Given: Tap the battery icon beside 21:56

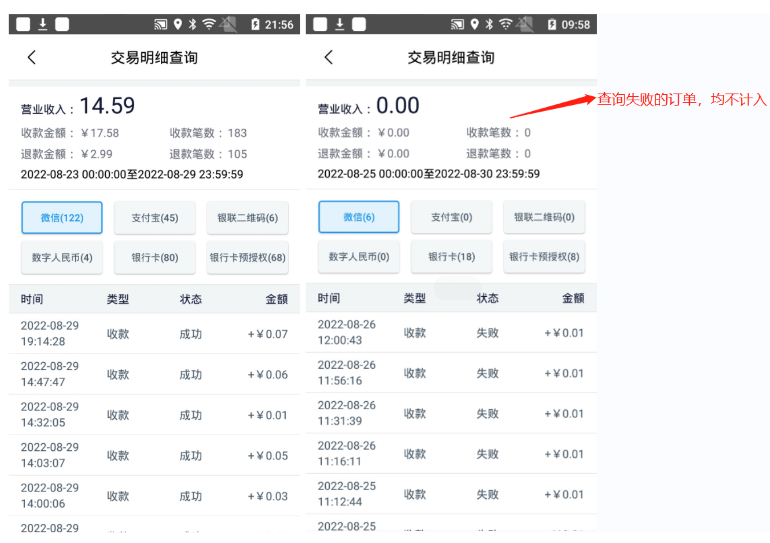Looking at the screenshot, I should [255, 24].
